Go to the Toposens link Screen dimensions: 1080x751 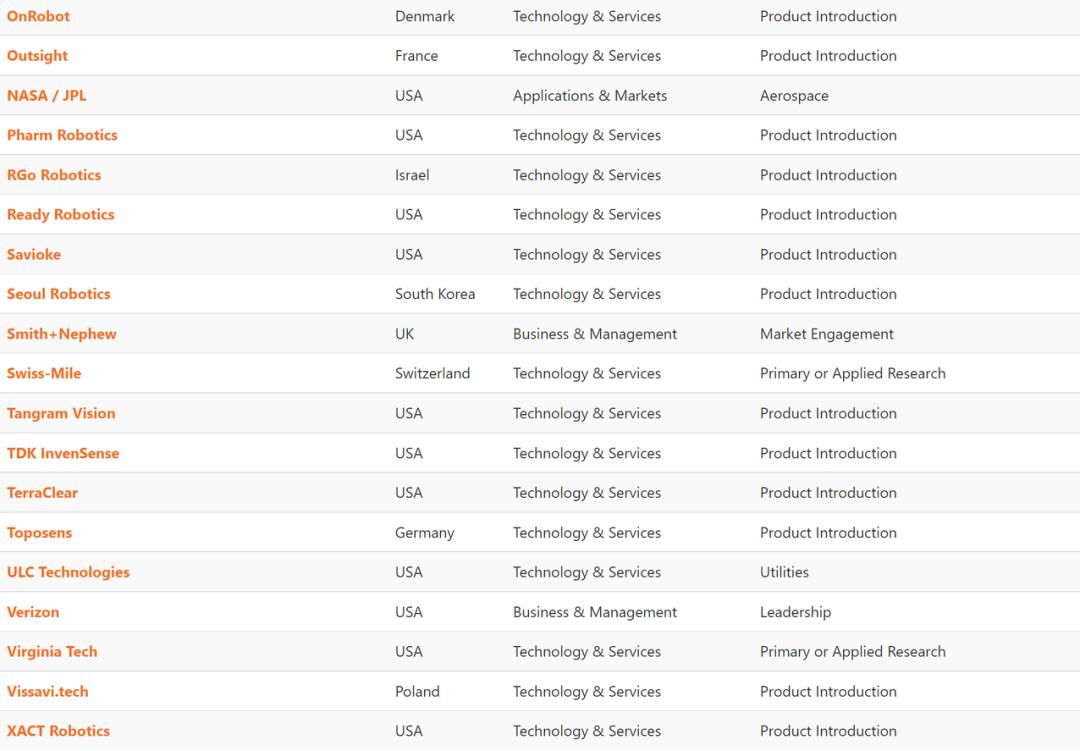pyautogui.click(x=39, y=533)
